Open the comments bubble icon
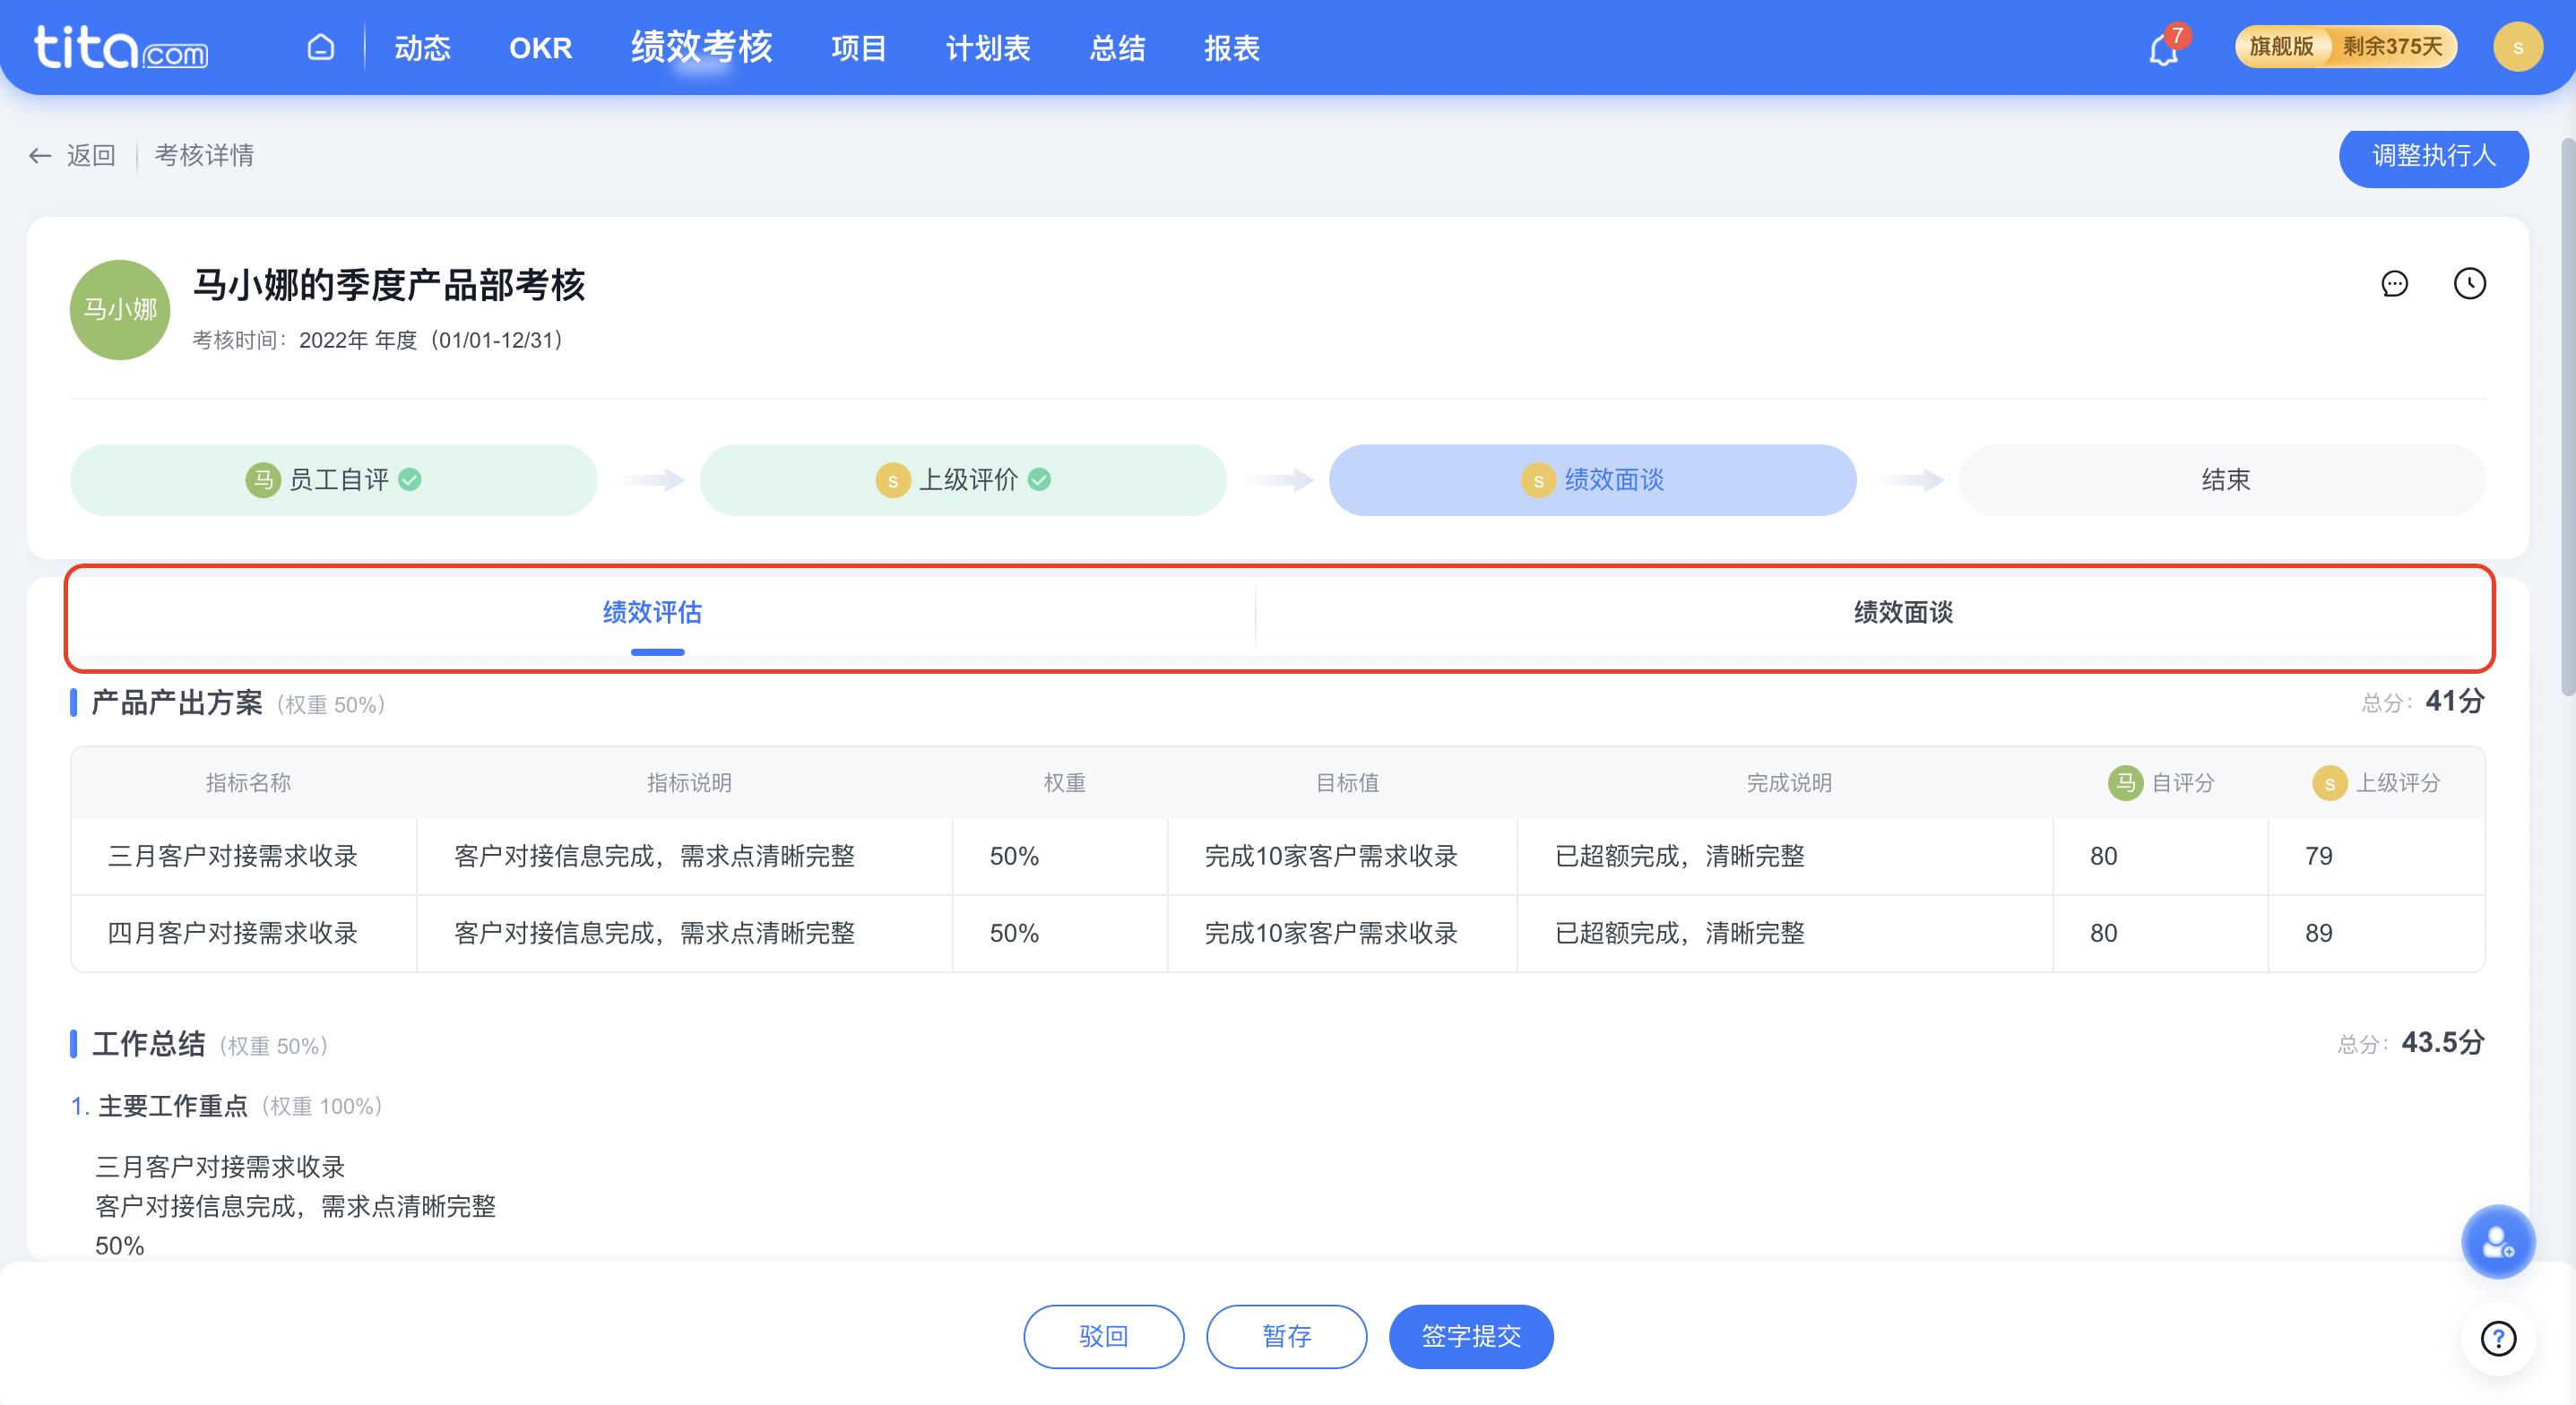 [2394, 284]
